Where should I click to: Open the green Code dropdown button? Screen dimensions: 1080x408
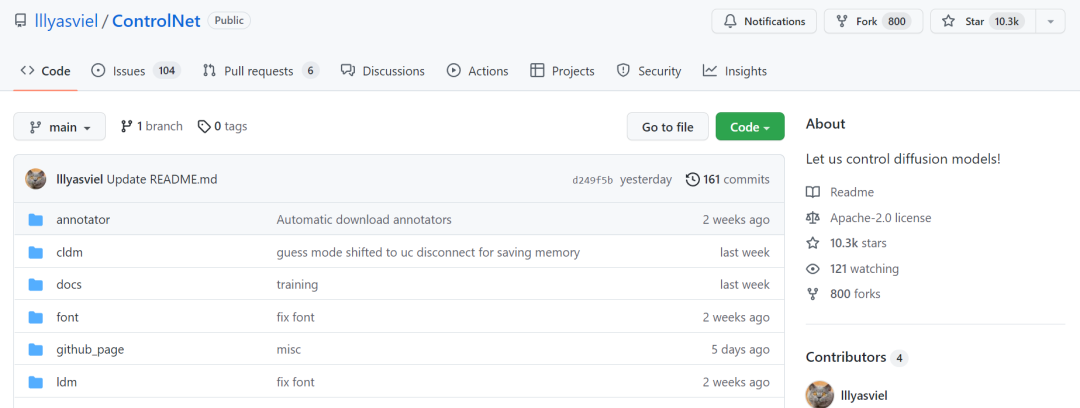click(749, 127)
